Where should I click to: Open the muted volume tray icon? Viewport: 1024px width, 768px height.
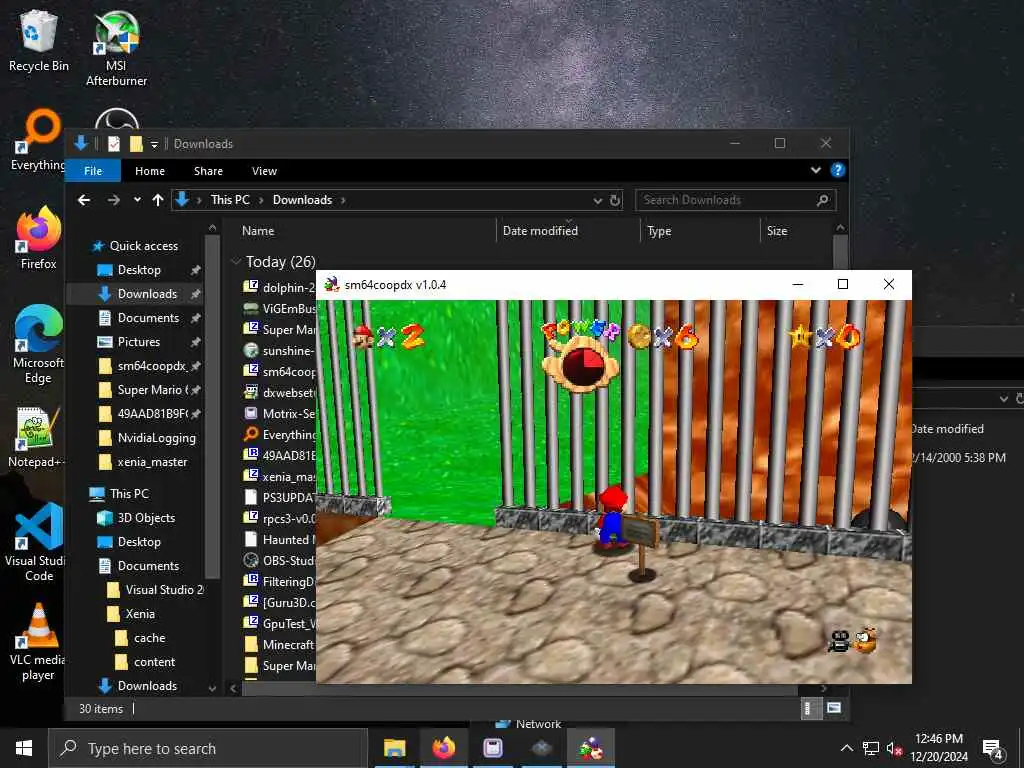(894, 748)
